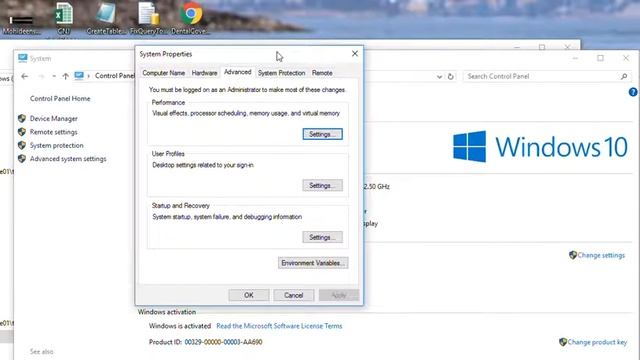This screenshot has height=360, width=640.
Task: Click OK in System Properties
Action: 249,295
